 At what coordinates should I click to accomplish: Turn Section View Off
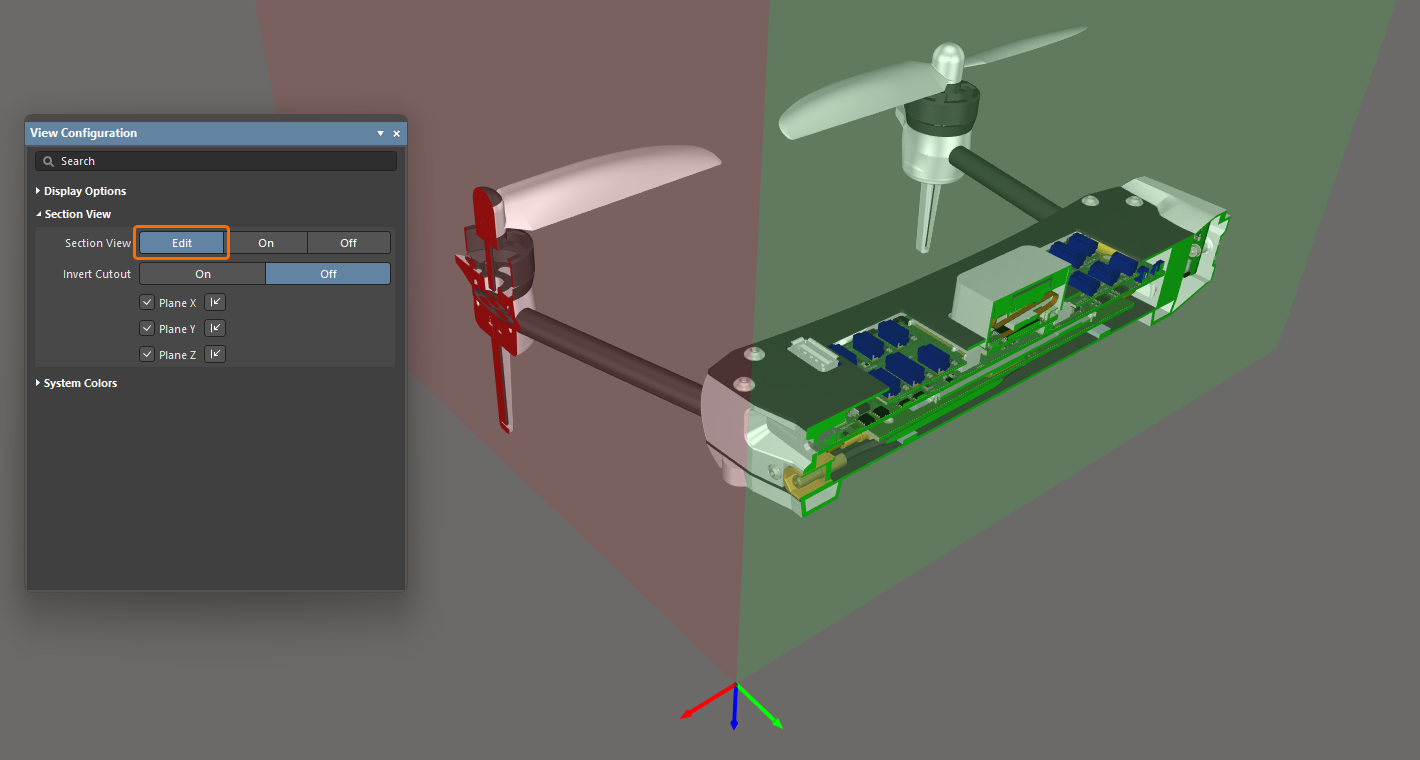coord(348,243)
